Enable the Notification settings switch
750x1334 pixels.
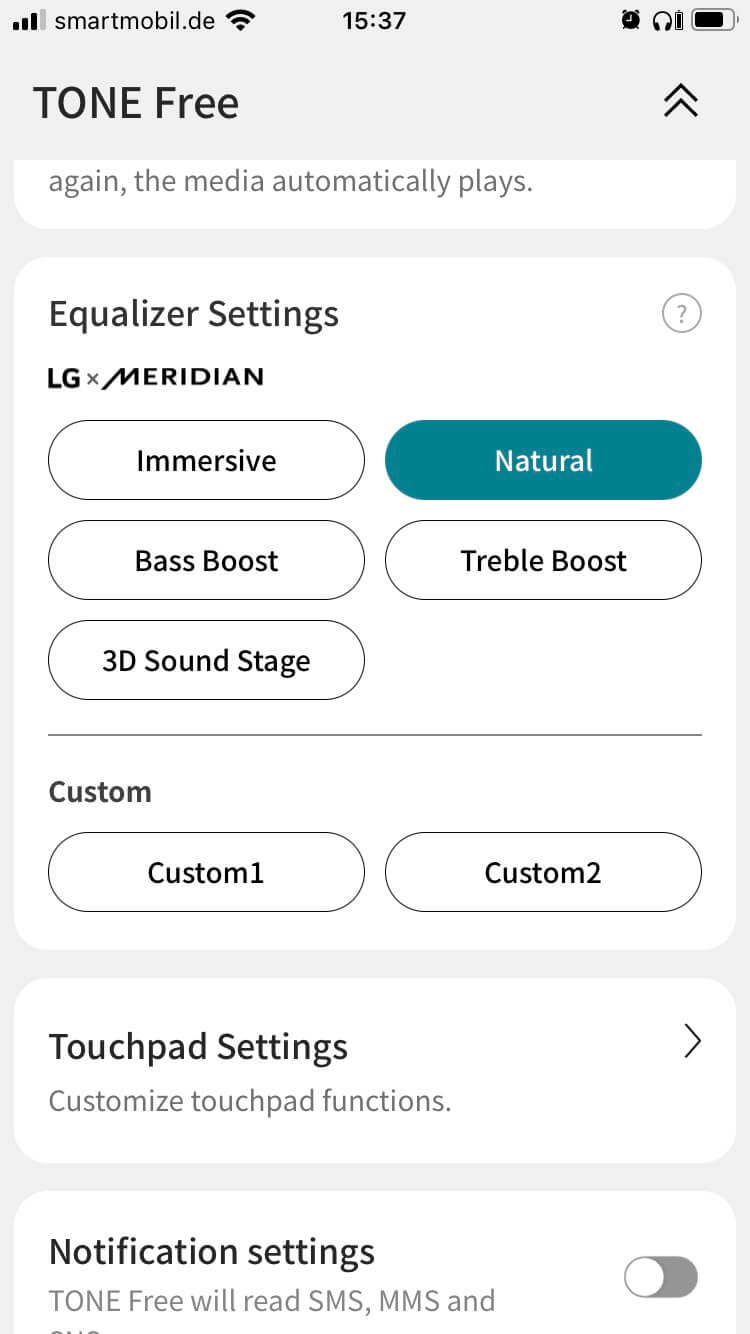[x=660, y=1277]
